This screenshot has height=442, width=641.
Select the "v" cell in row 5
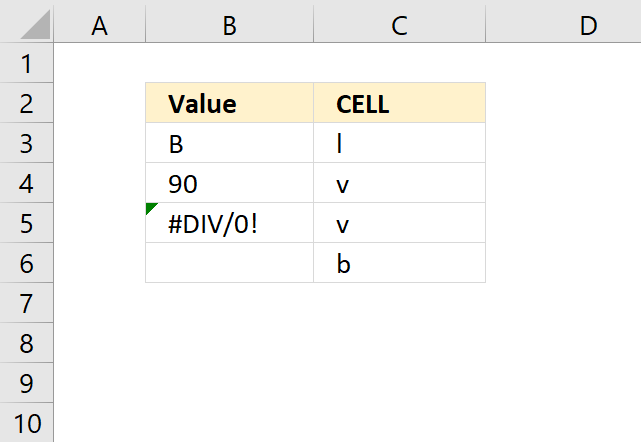coord(399,224)
